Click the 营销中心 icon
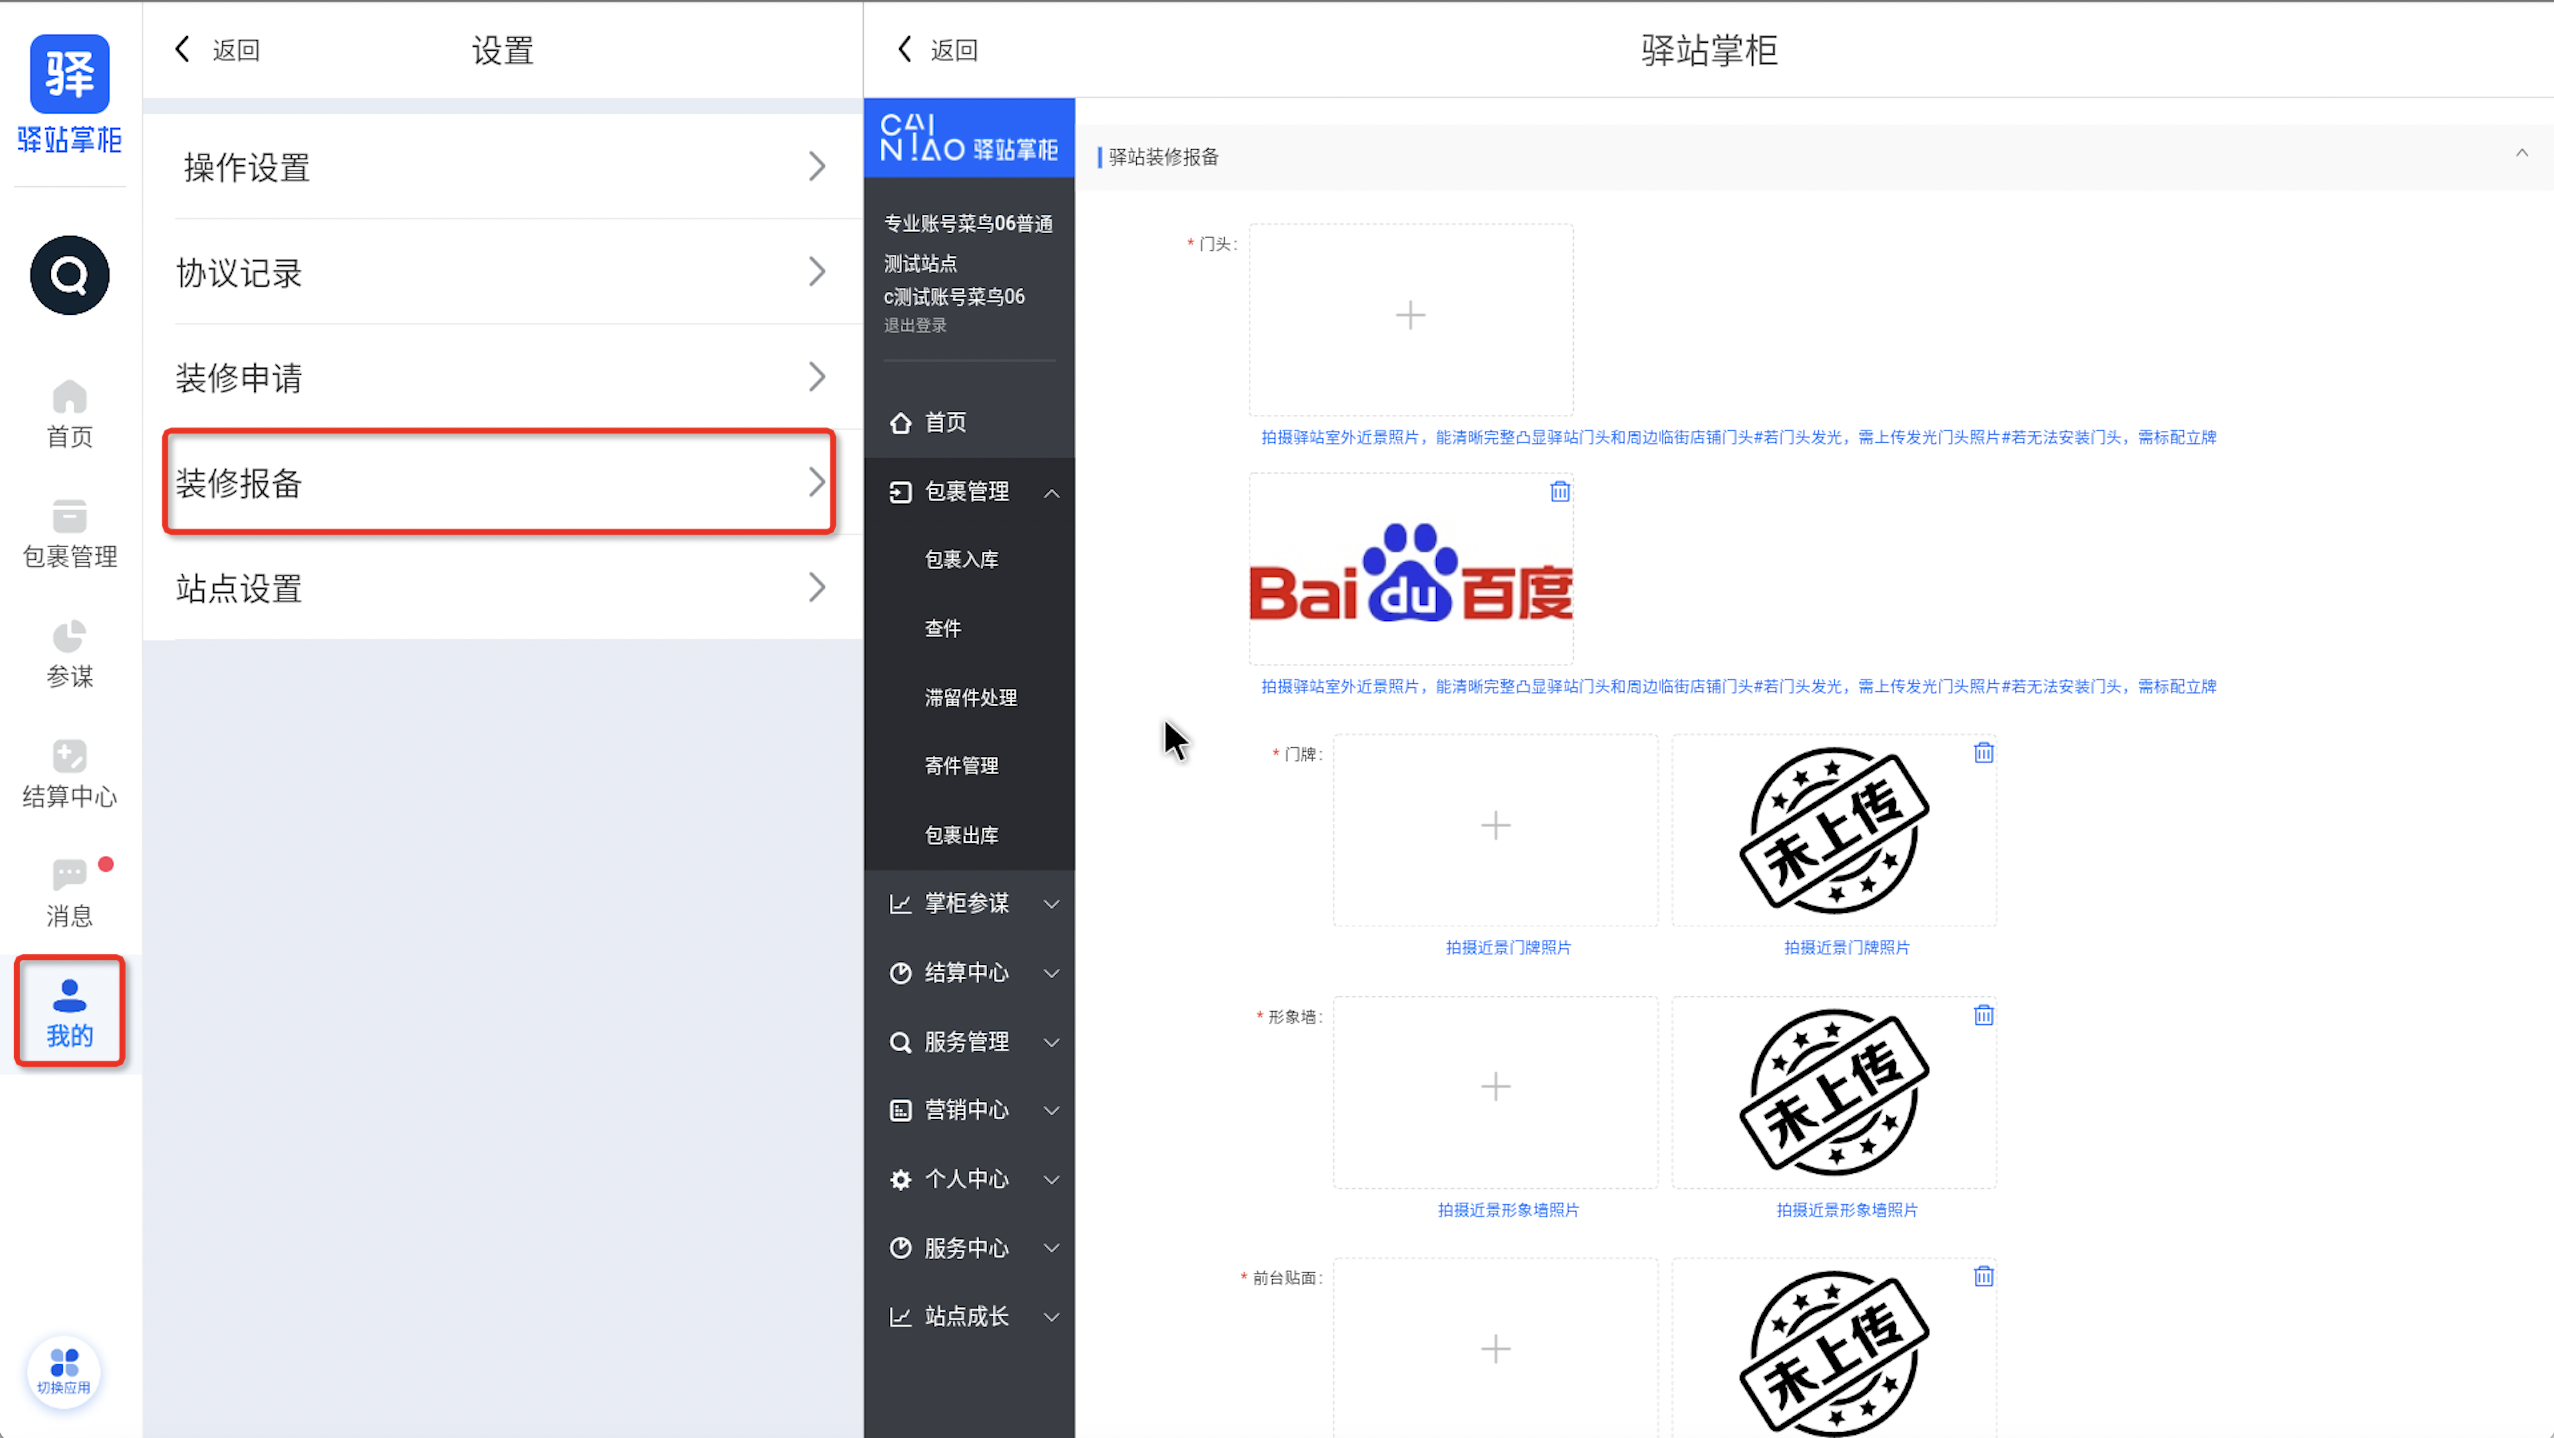2554x1438 pixels. [900, 1110]
